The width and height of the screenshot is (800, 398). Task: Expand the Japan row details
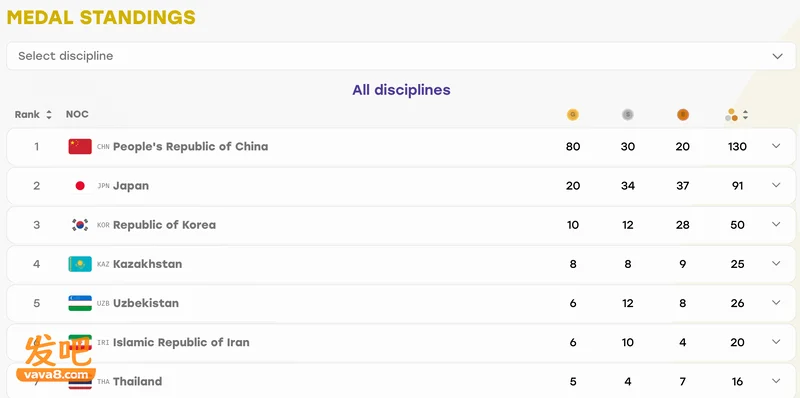(x=776, y=185)
